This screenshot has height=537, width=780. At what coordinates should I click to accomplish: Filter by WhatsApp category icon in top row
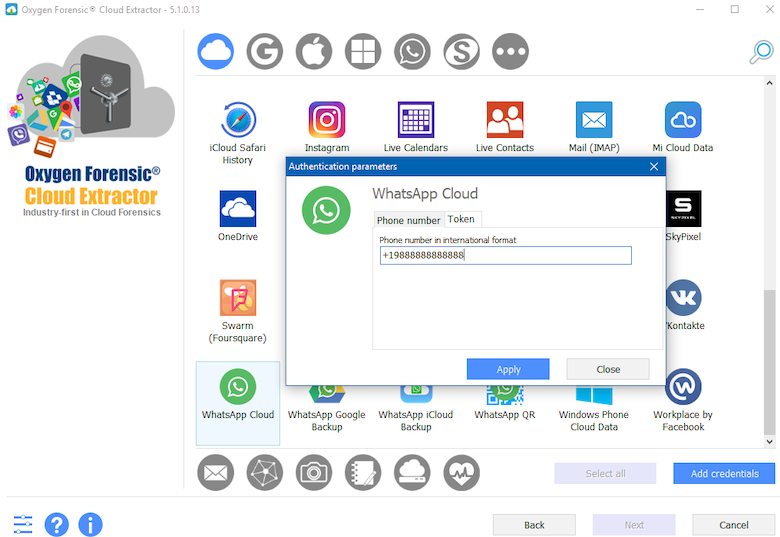[x=412, y=51]
